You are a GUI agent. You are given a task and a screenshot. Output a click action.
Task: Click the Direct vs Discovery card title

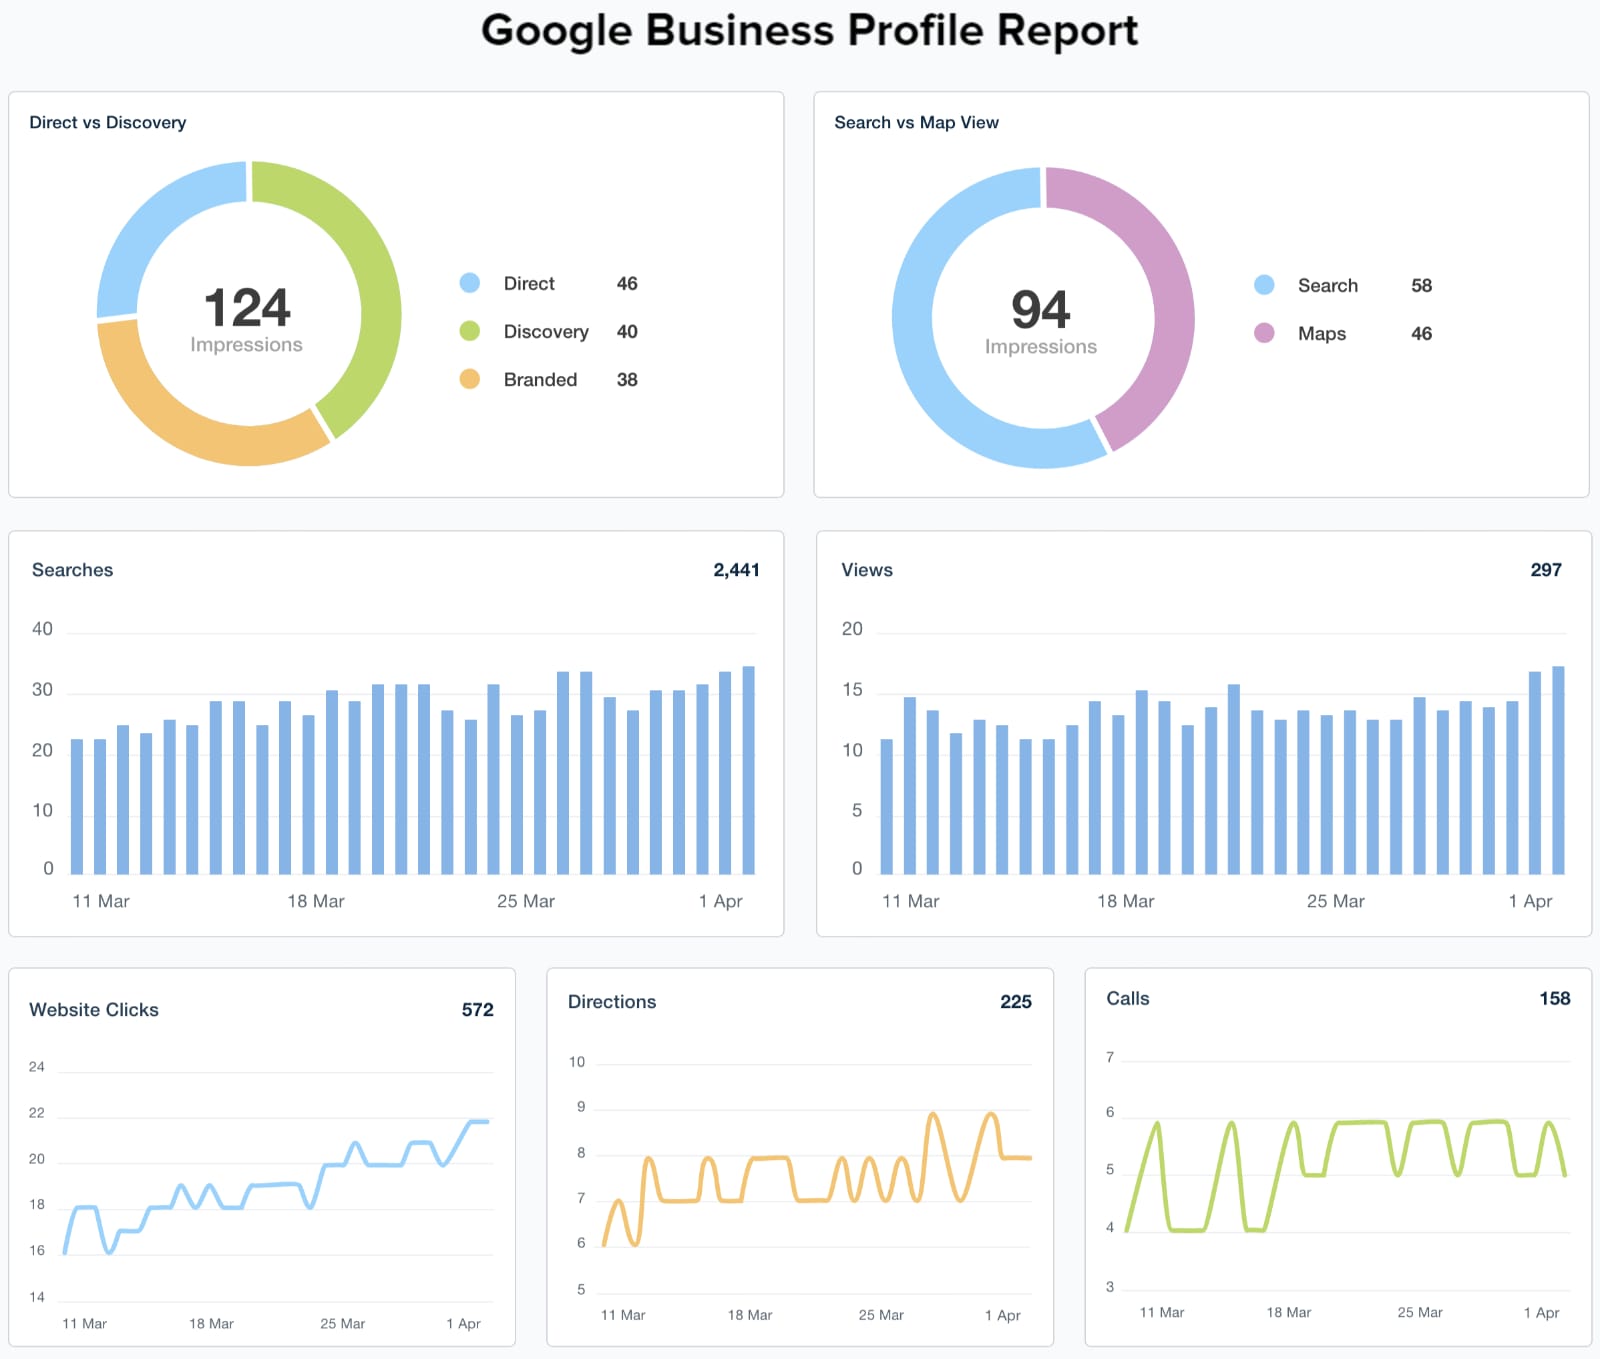click(108, 122)
